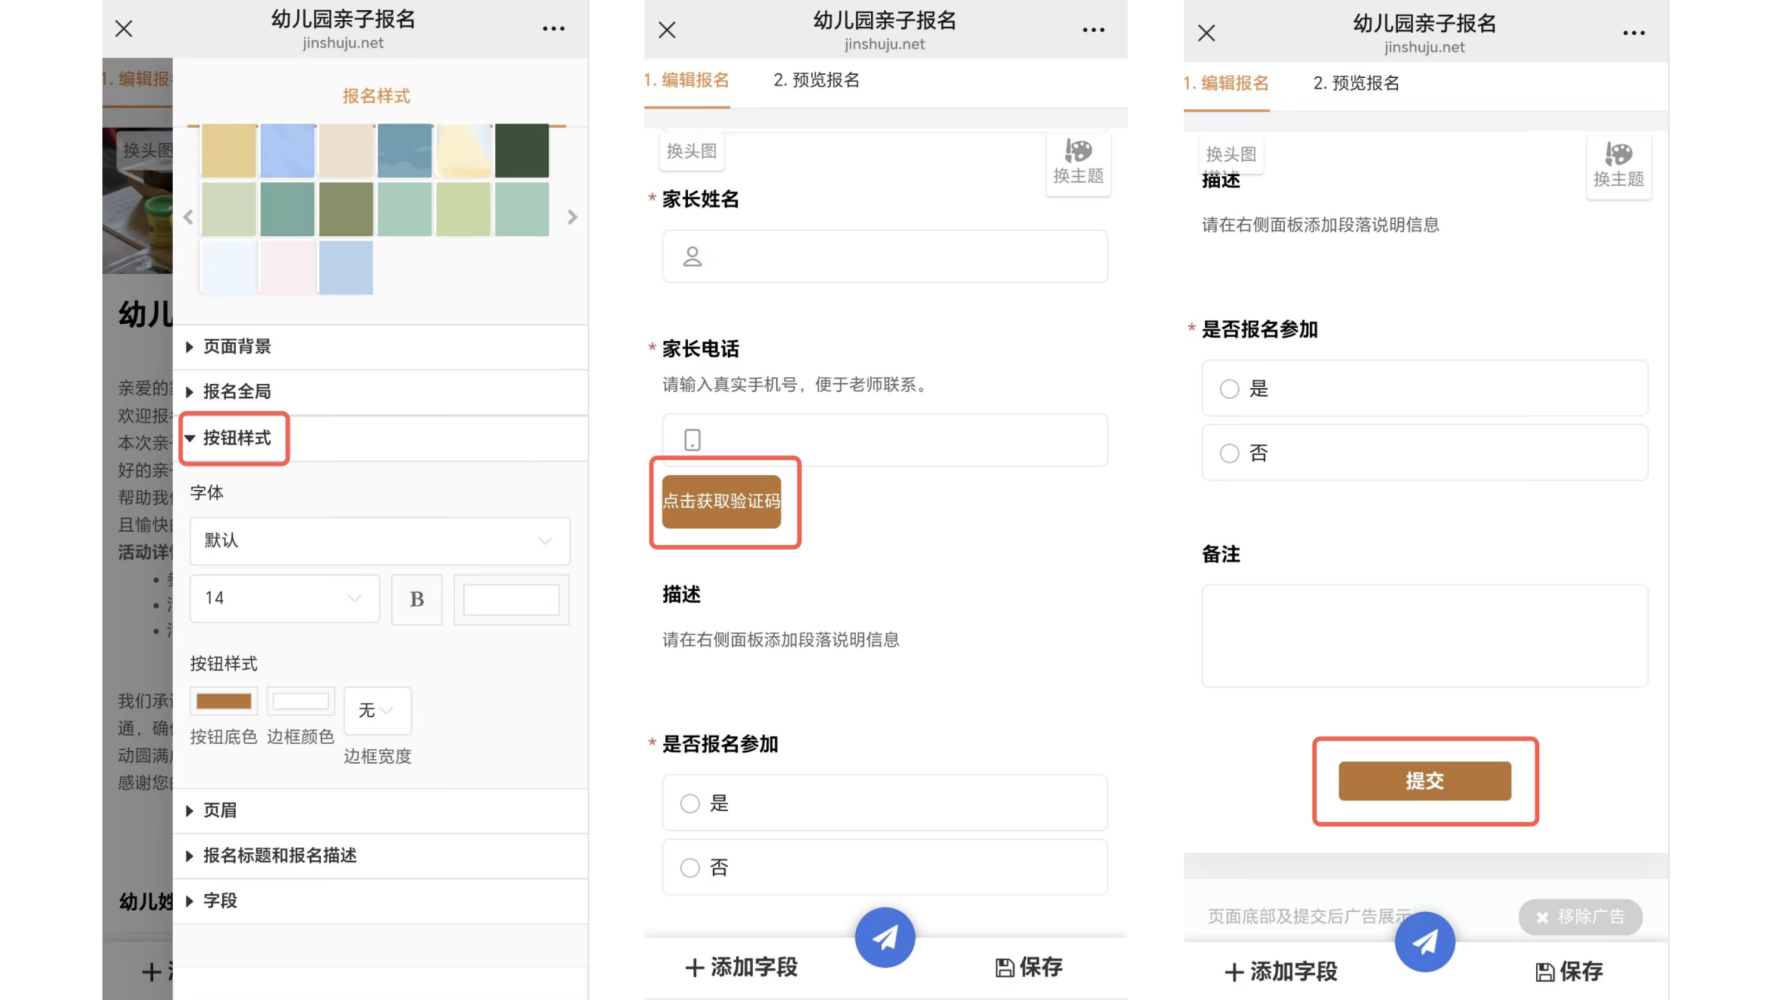Click the left arrow beside the theme swatches
Viewport: 1772px width, 1000px height.
188,217
